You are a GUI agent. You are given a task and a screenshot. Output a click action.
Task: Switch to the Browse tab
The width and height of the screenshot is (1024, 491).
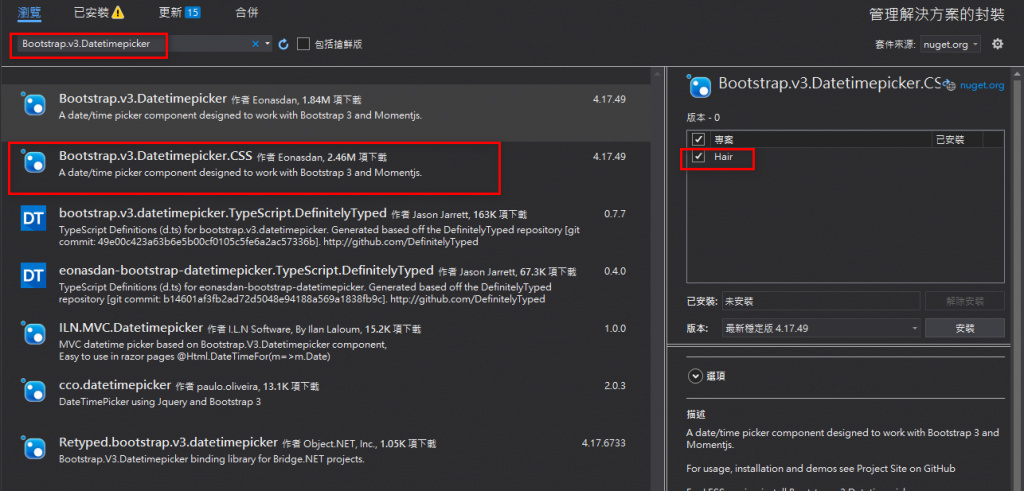point(29,12)
